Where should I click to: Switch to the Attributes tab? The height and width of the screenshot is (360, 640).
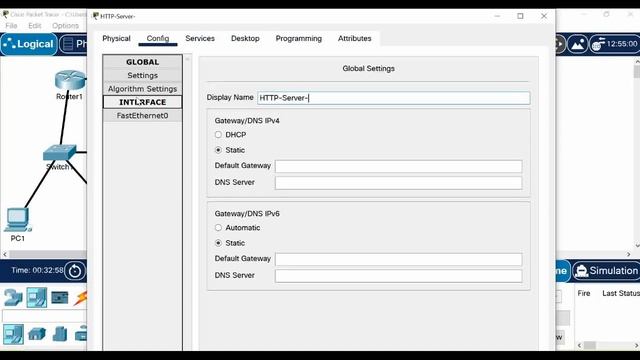[x=355, y=38]
